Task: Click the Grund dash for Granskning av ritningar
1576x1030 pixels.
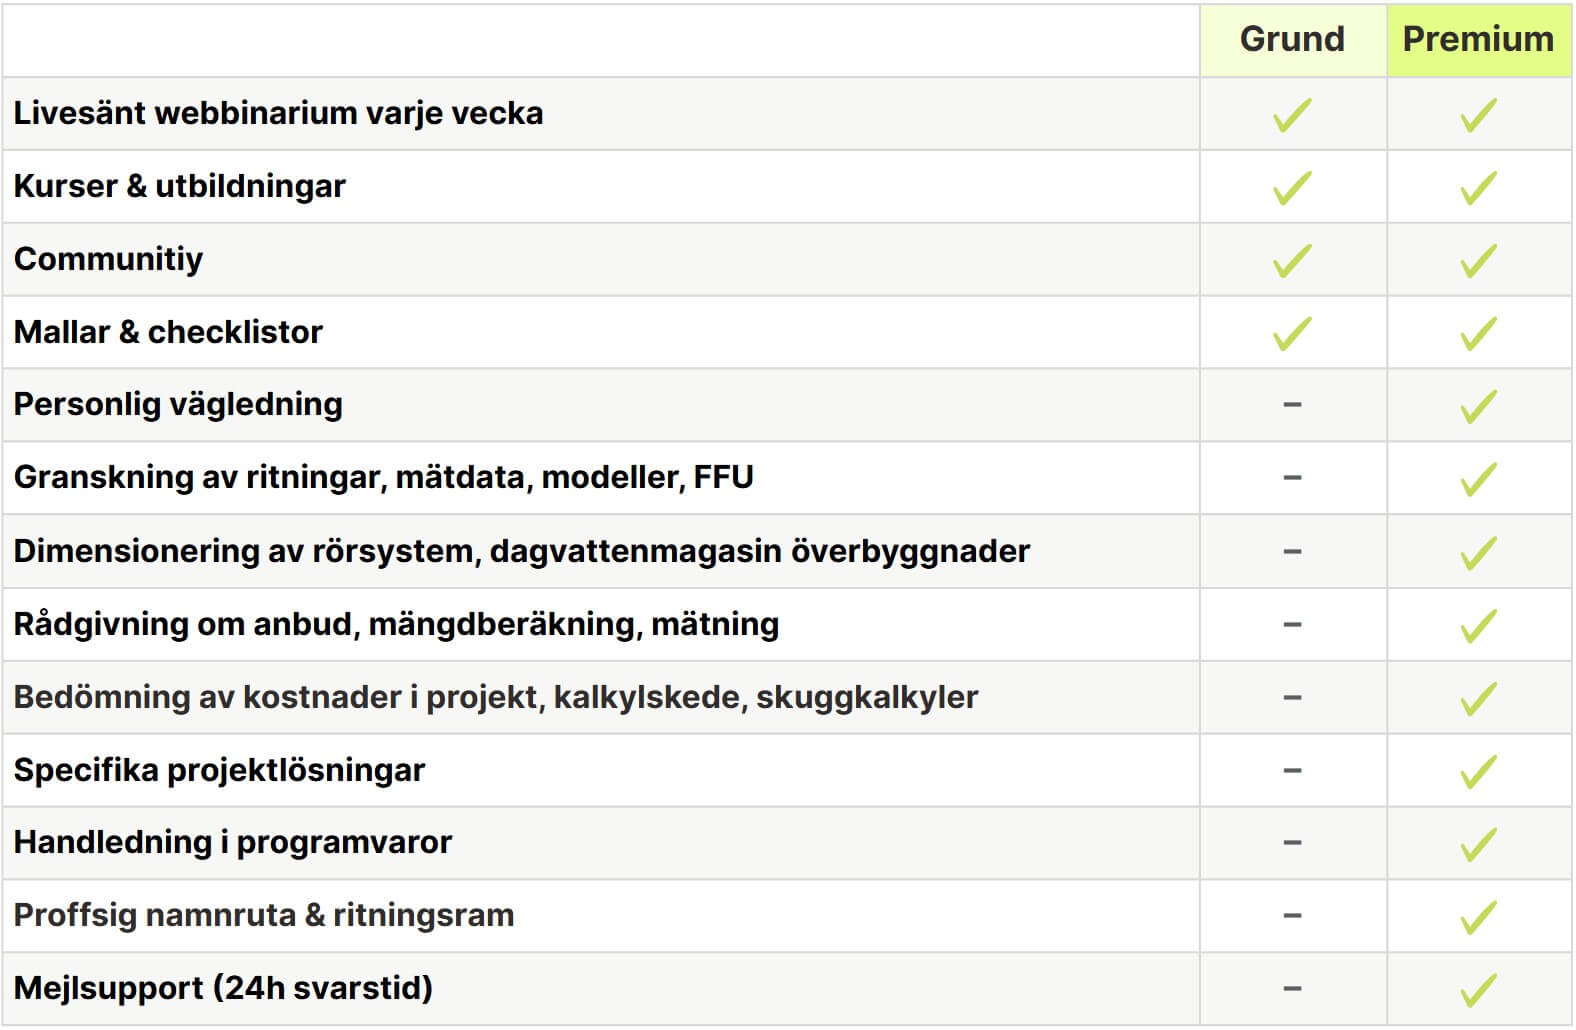Action: pyautogui.click(x=1292, y=478)
